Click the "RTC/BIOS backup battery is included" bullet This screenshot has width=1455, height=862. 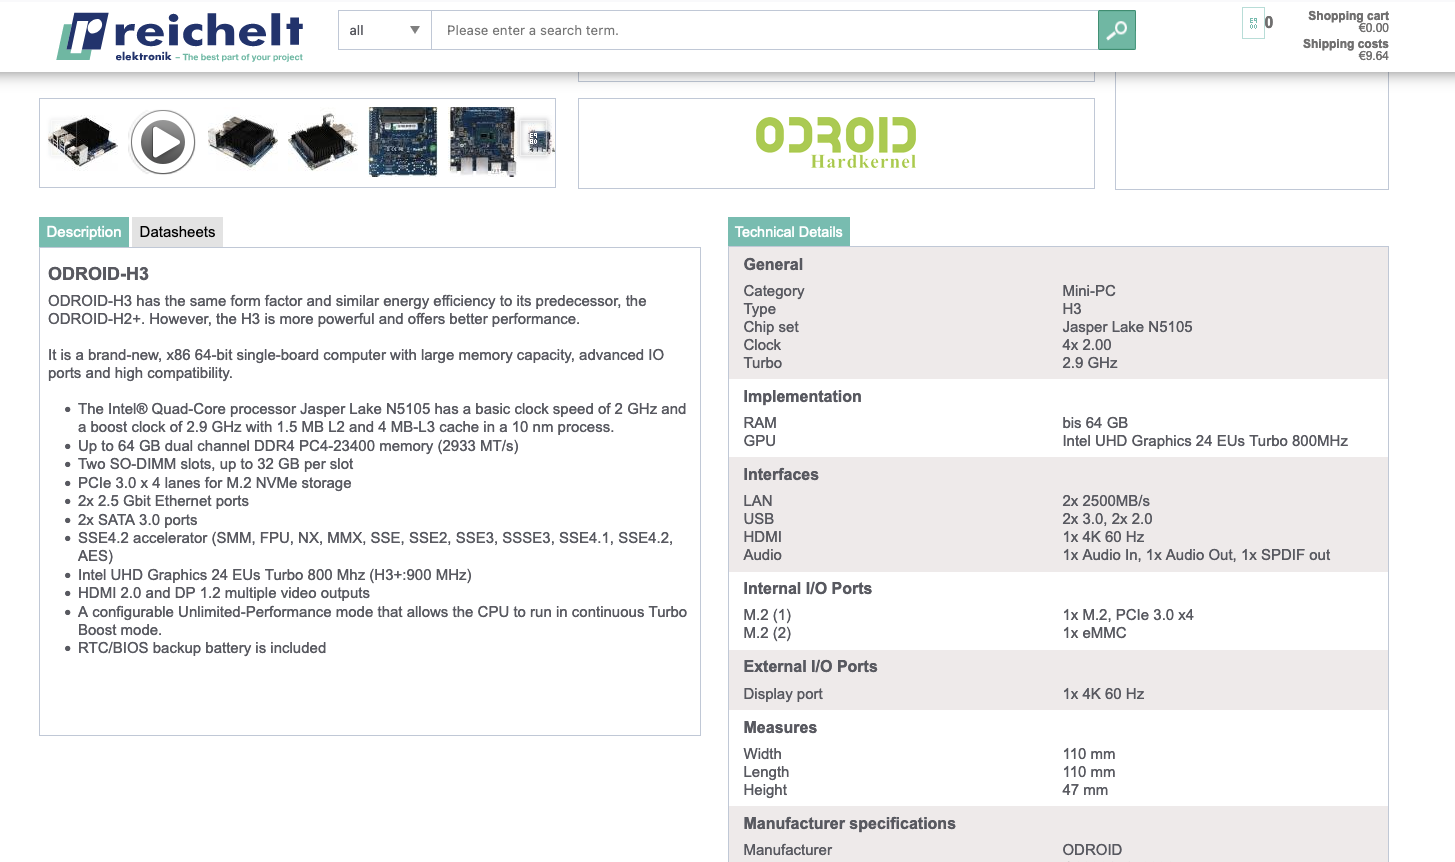(202, 648)
